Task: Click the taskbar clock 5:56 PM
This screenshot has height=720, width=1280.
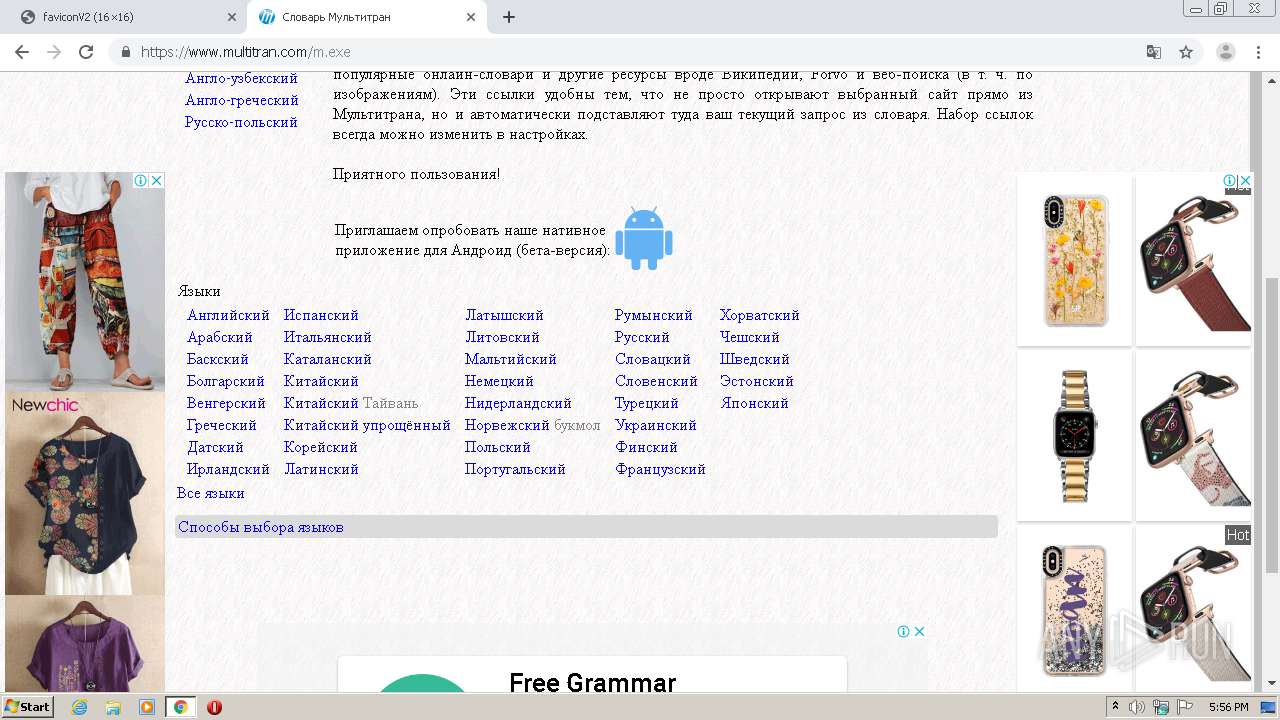Action: [x=1228, y=707]
